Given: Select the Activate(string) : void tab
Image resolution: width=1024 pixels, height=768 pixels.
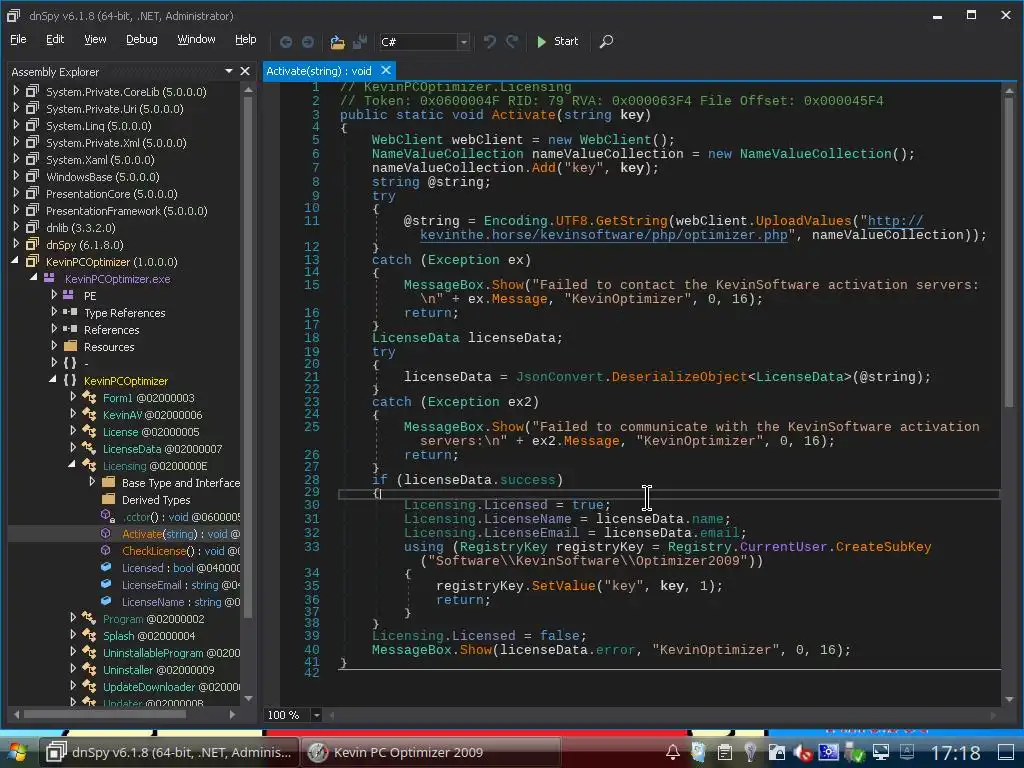Looking at the screenshot, I should tap(319, 71).
